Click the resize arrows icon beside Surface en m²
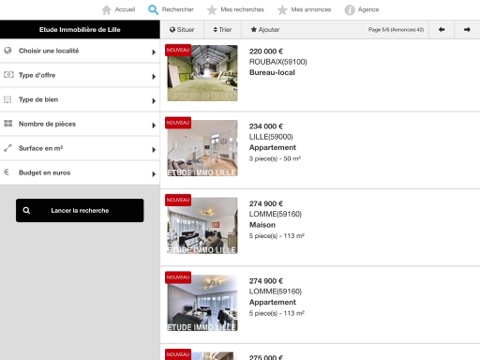The width and height of the screenshot is (480, 360). click(8, 148)
